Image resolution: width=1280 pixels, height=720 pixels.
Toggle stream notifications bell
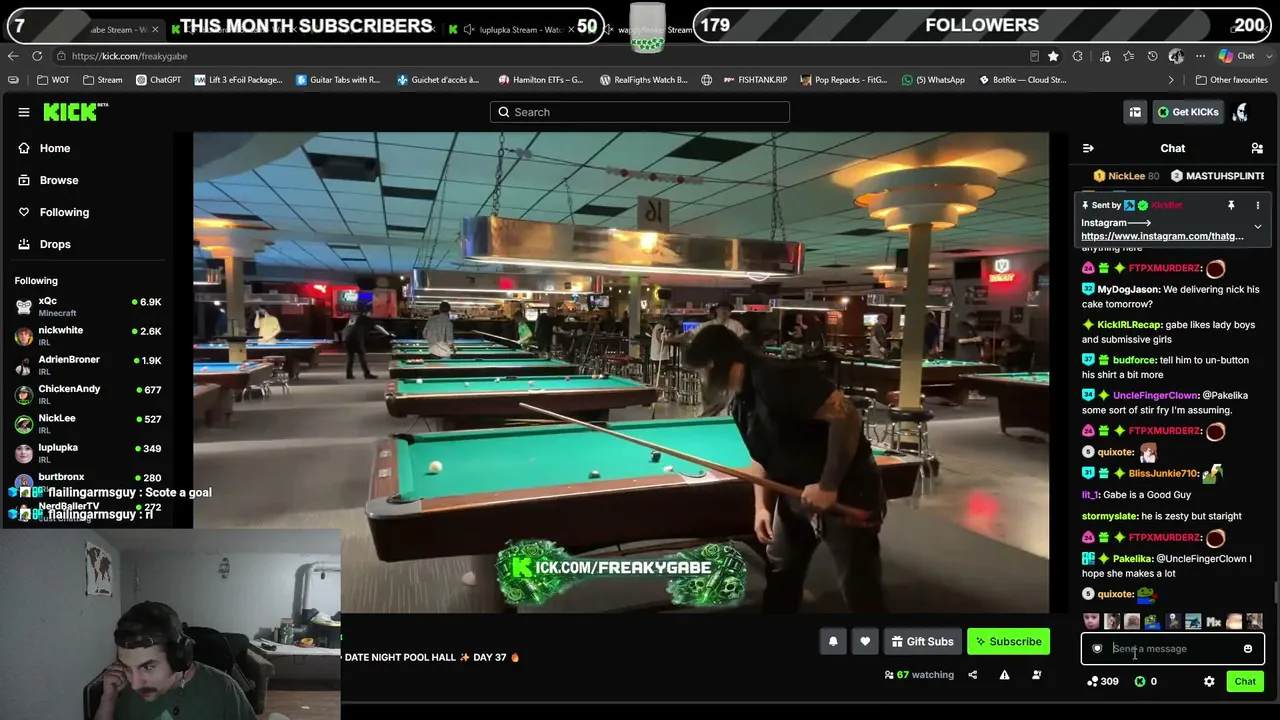pyautogui.click(x=833, y=642)
